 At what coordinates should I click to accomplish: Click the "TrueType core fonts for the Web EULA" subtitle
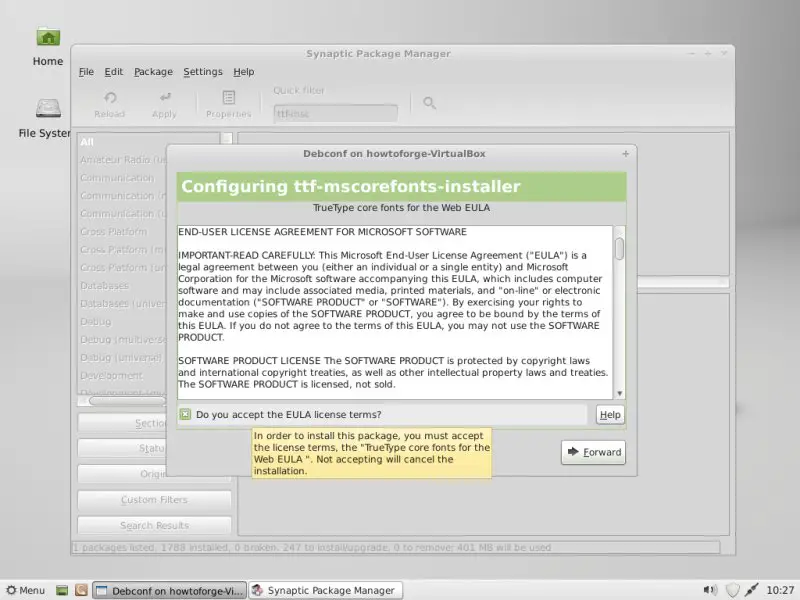pyautogui.click(x=402, y=208)
